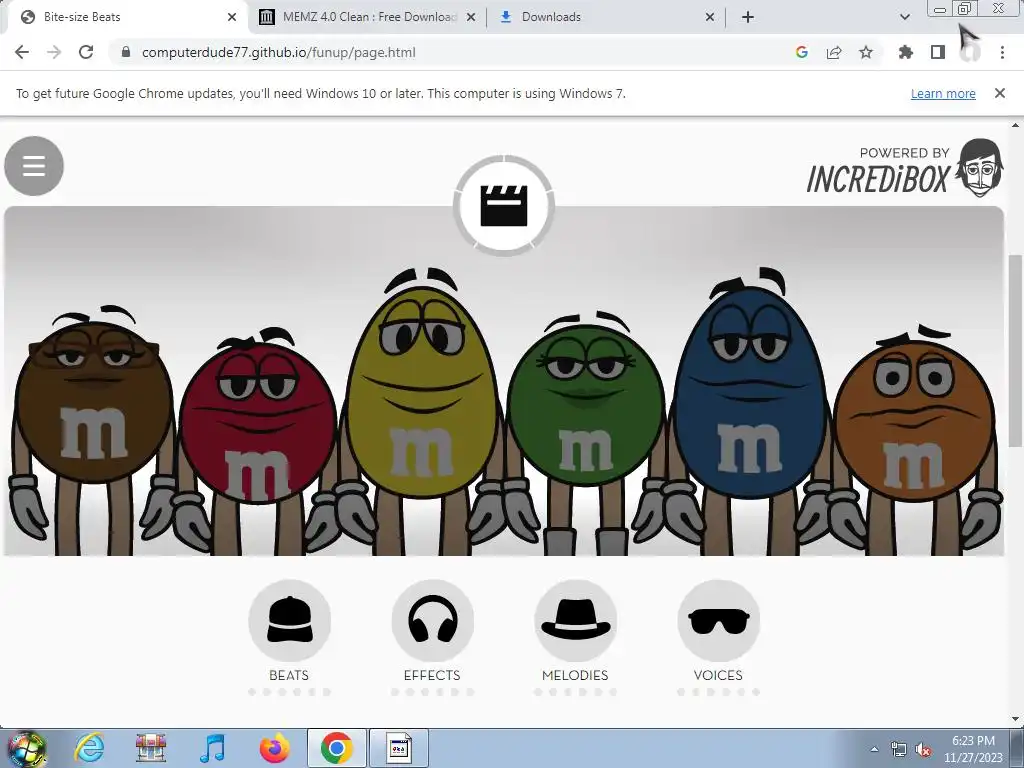This screenshot has height=768, width=1024.
Task: Select the Melodies hat icon
Action: (575, 620)
